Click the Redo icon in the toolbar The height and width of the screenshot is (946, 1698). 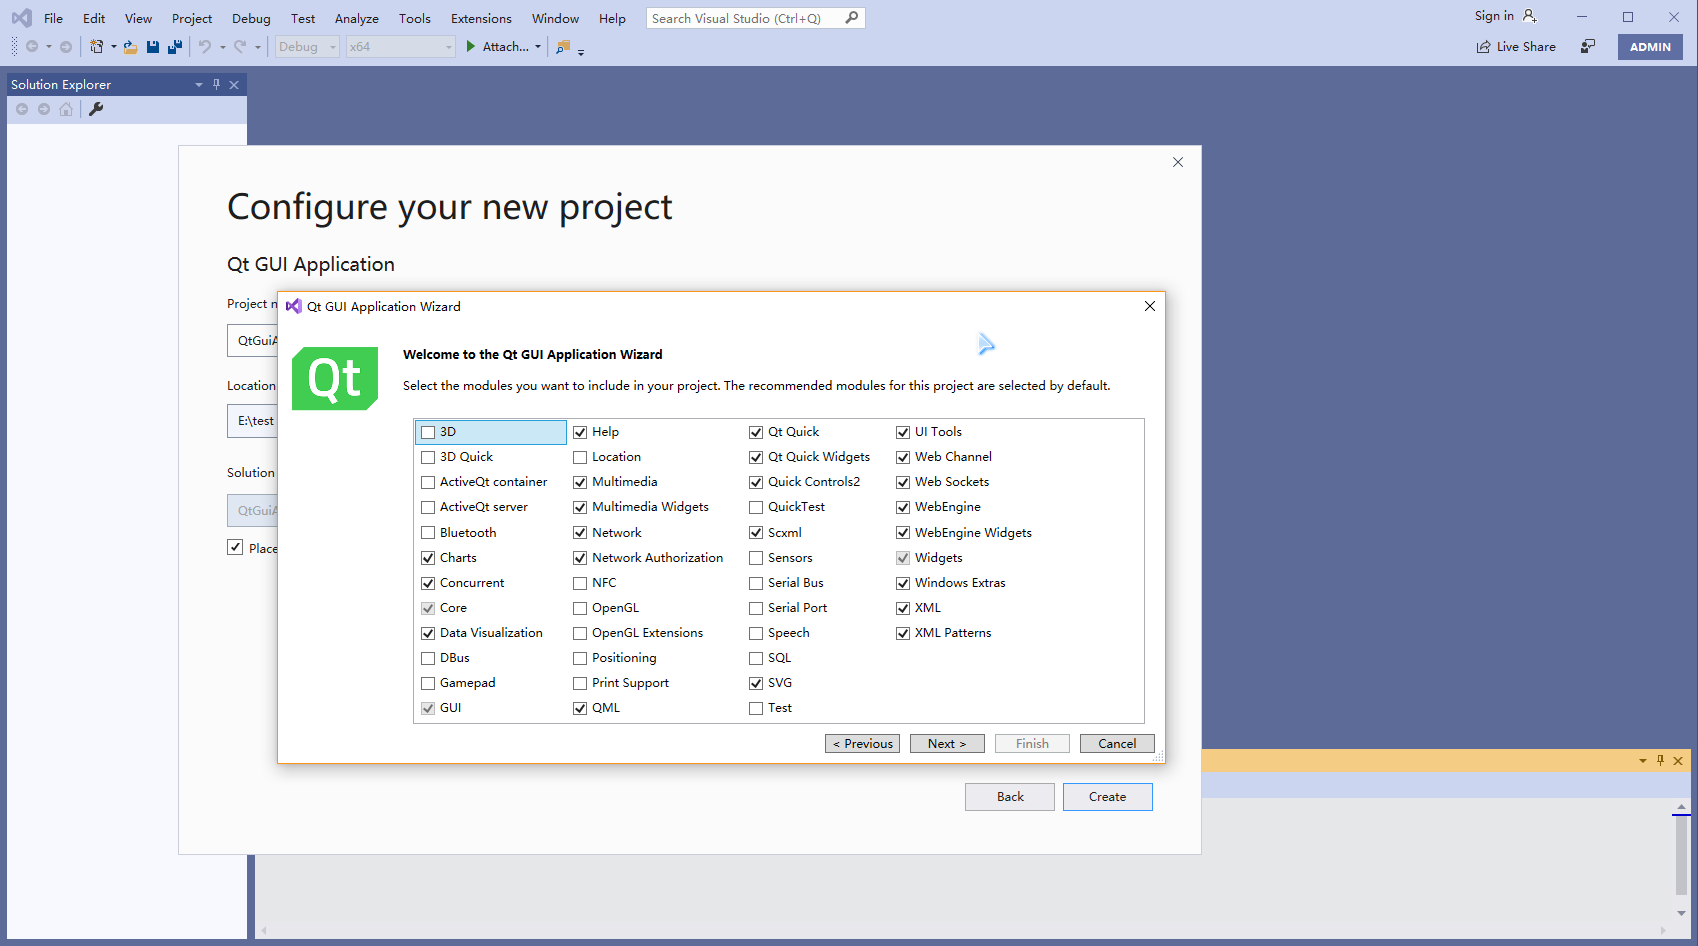[x=240, y=46]
